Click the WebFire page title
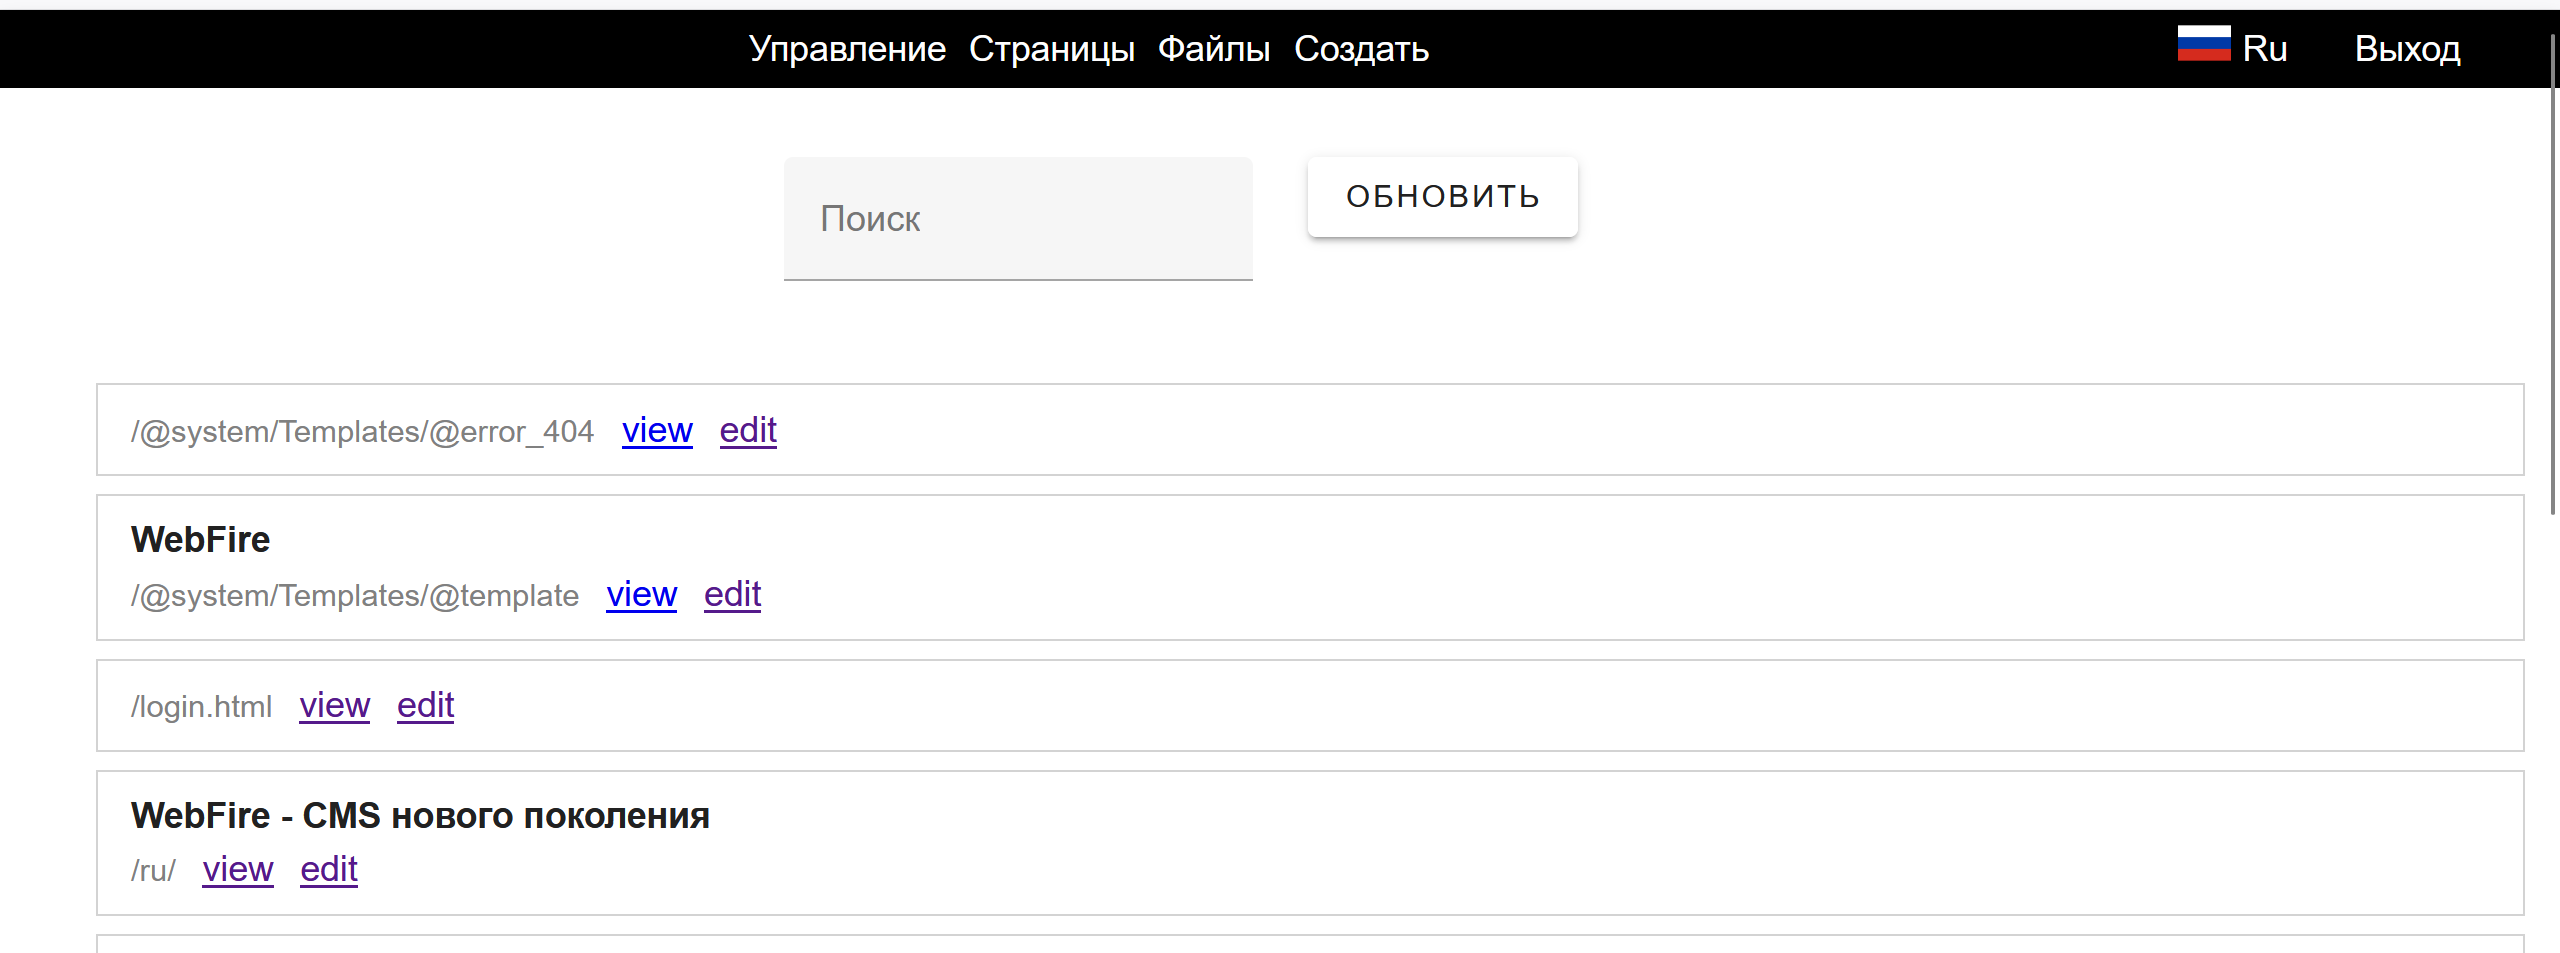Viewport: 2560px width, 953px height. [x=200, y=540]
